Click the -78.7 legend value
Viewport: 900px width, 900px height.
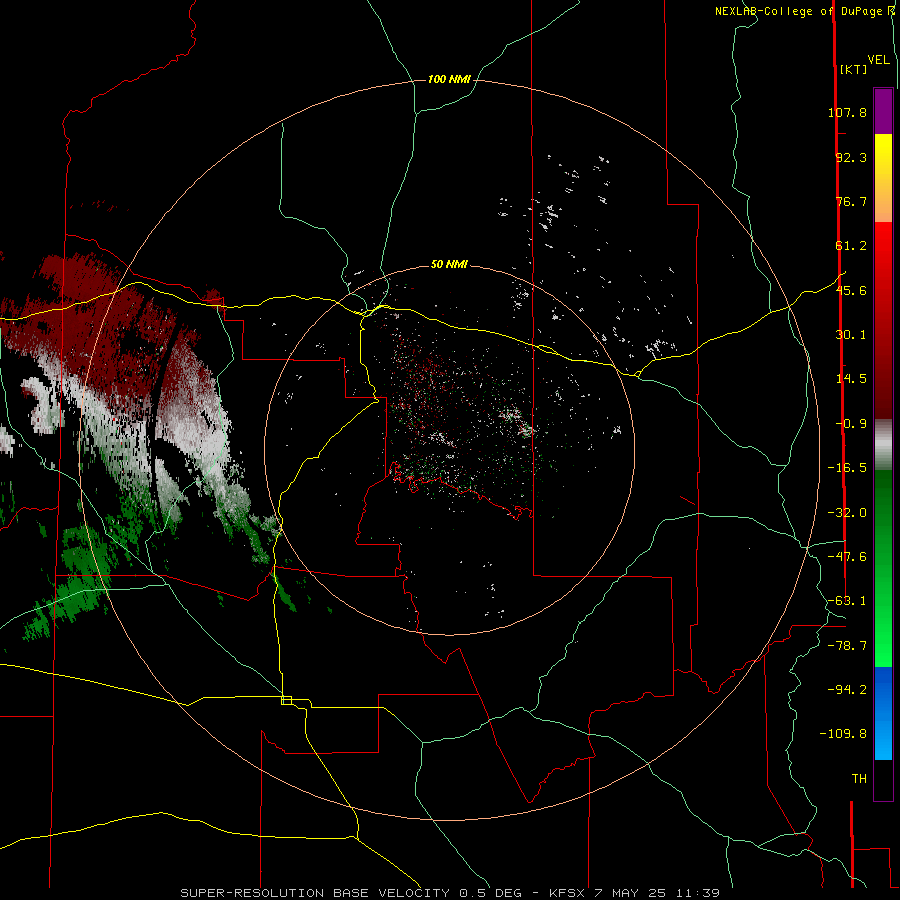(847, 646)
